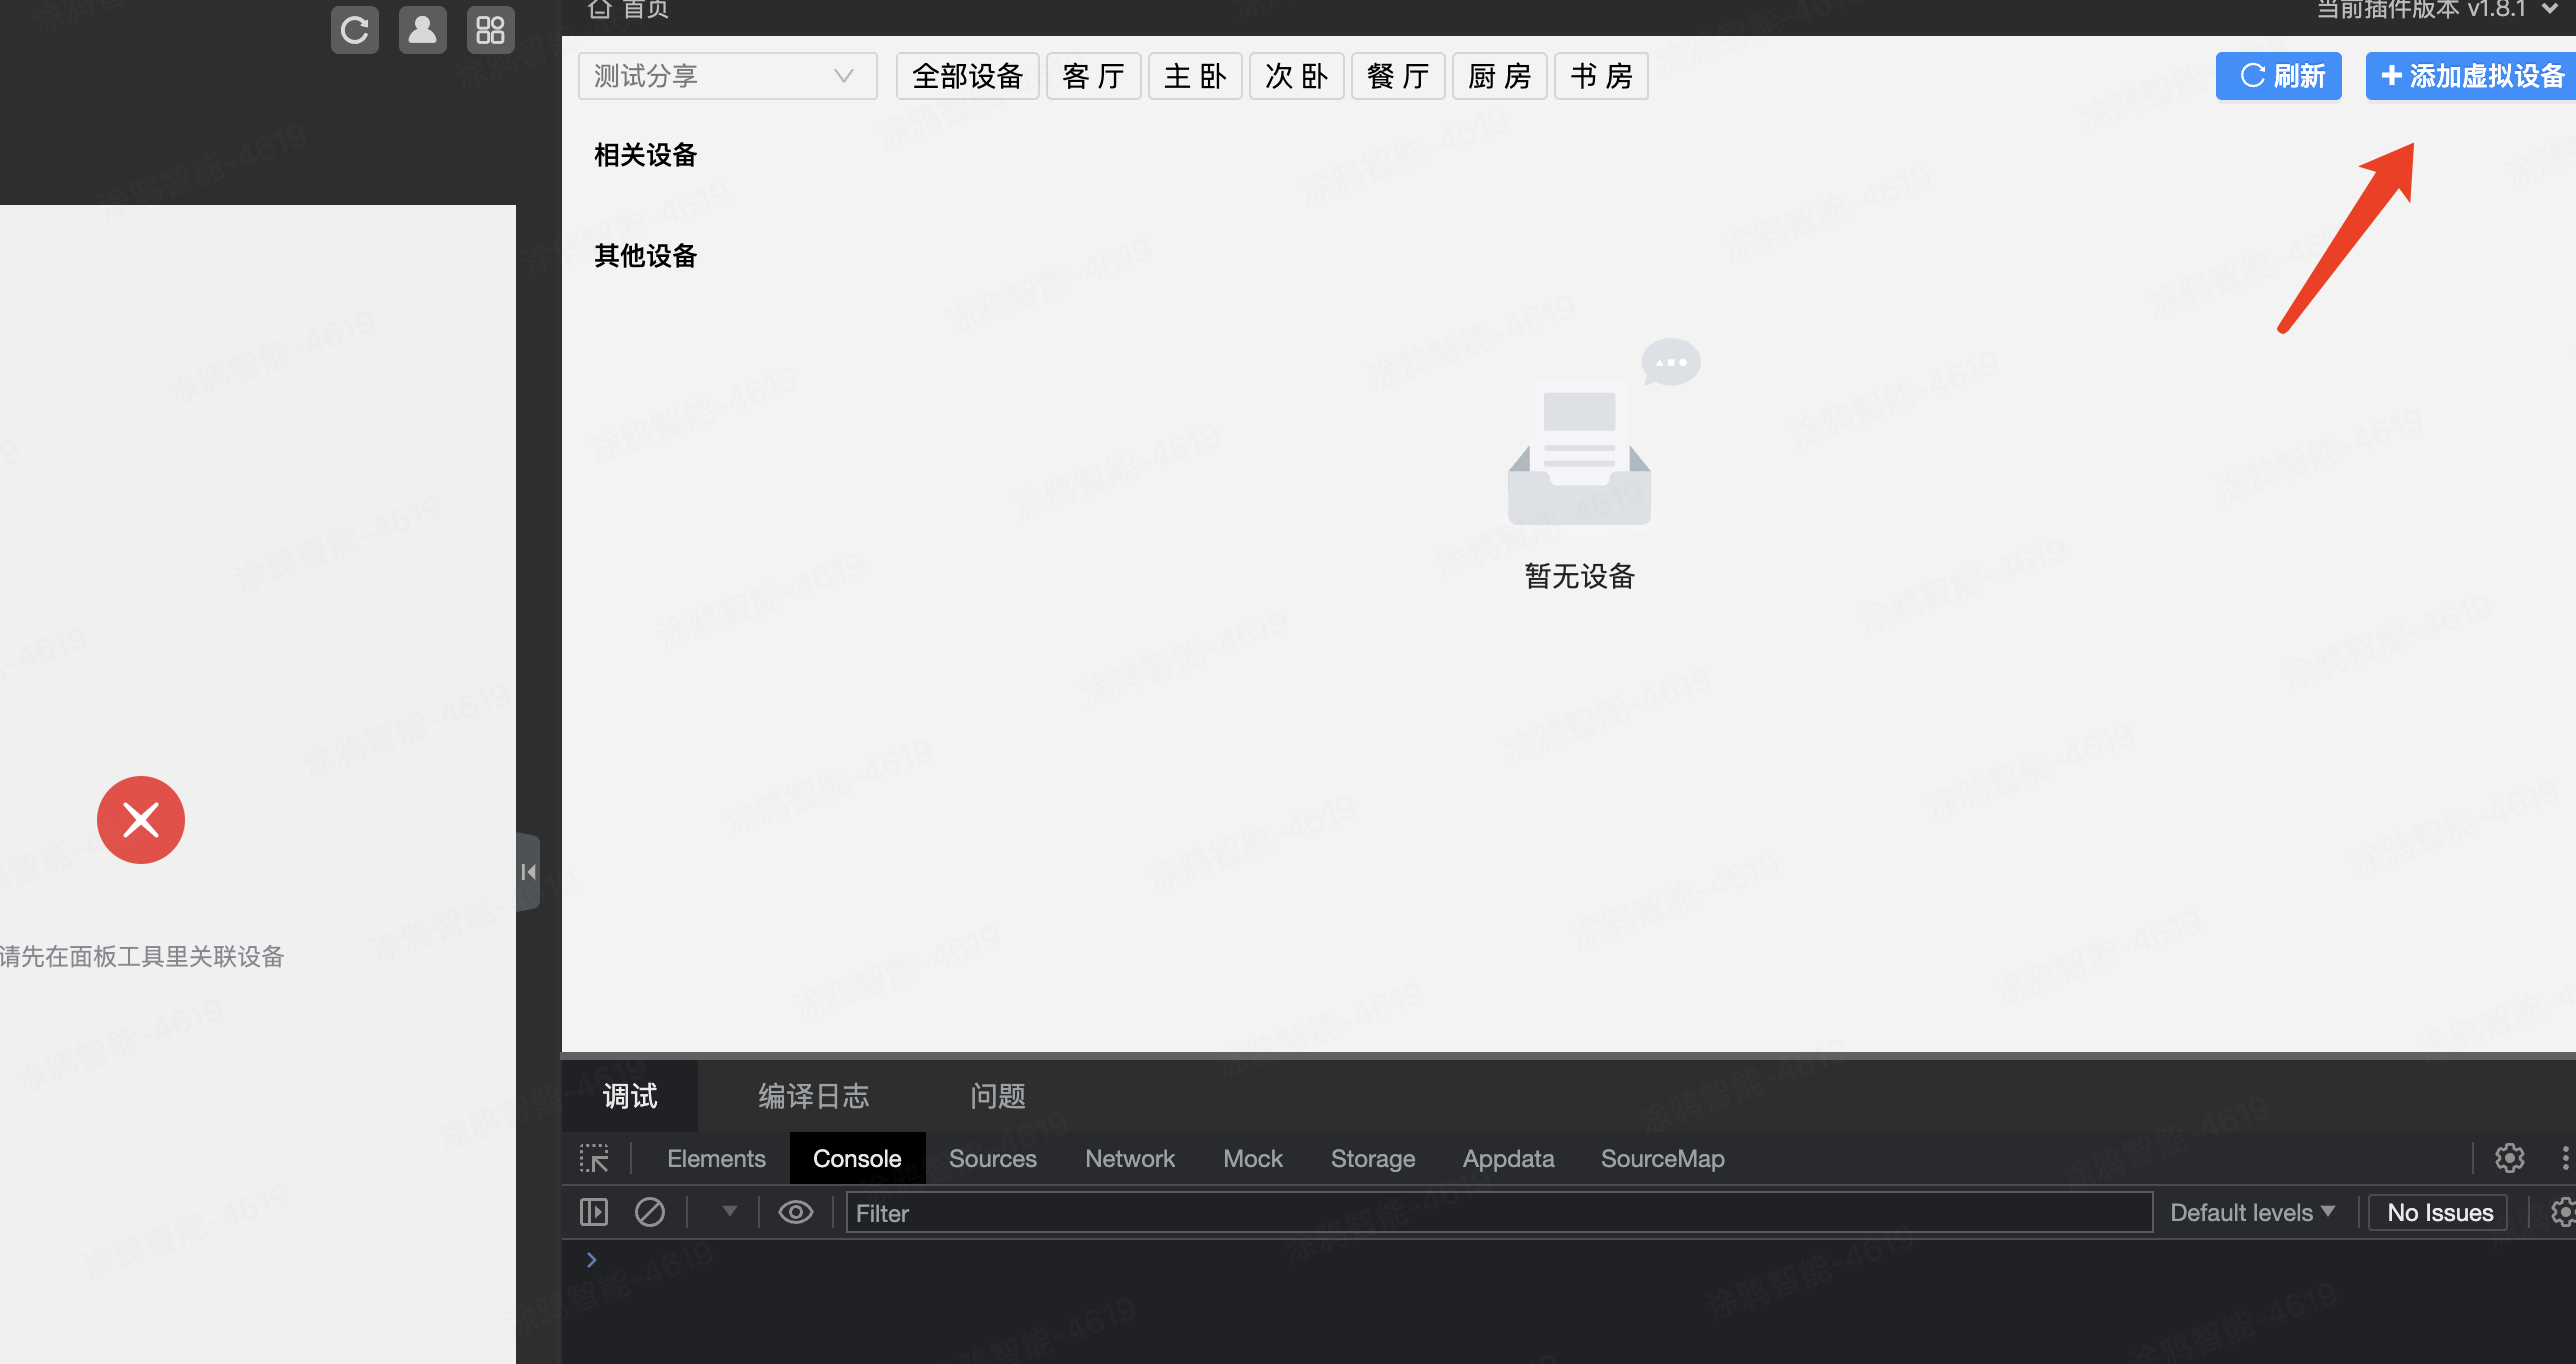Switch to the 编译日志 tab

813,1096
